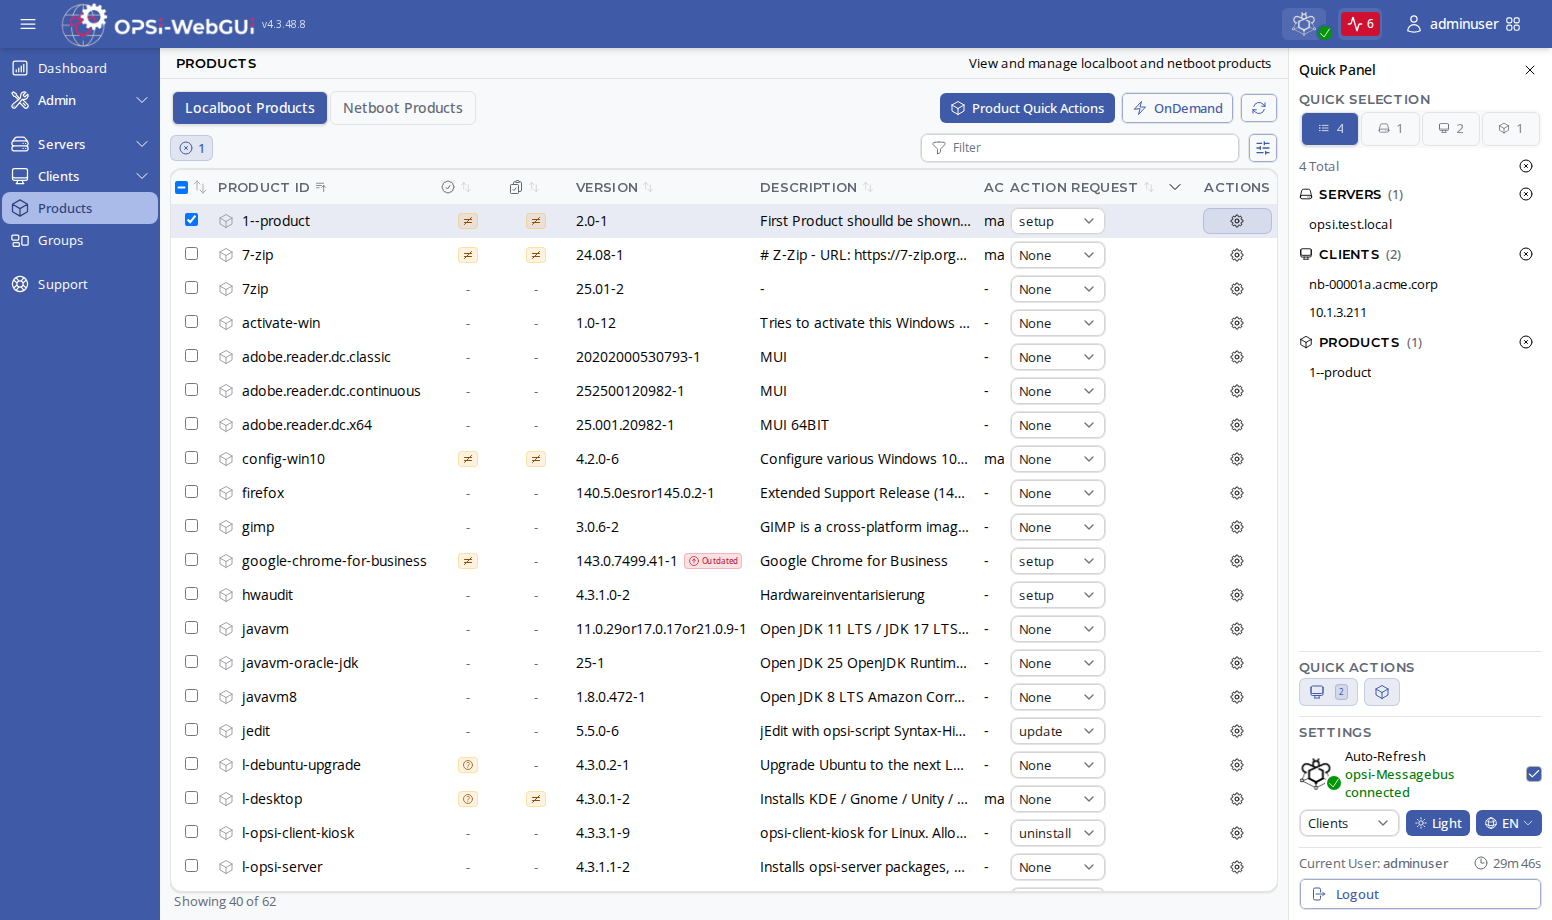Check the javavm8 row checkbox
1552x920 pixels.
point(192,696)
